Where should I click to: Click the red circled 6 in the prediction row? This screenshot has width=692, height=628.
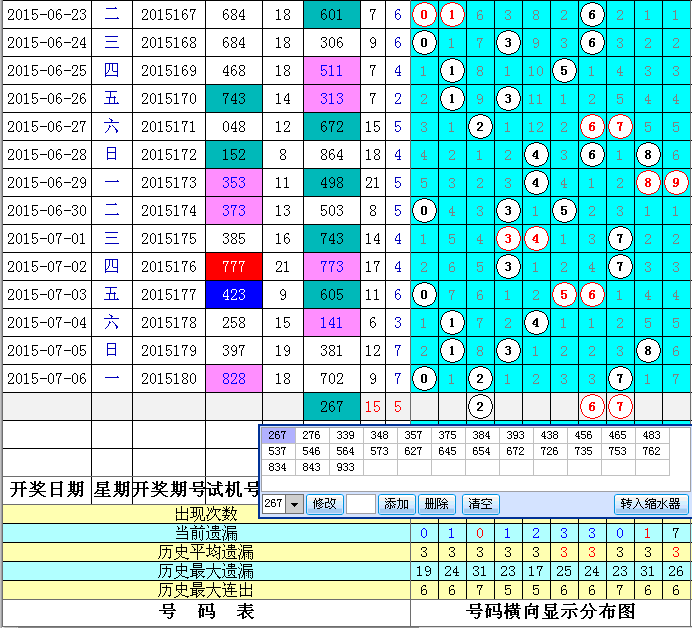[x=592, y=406]
